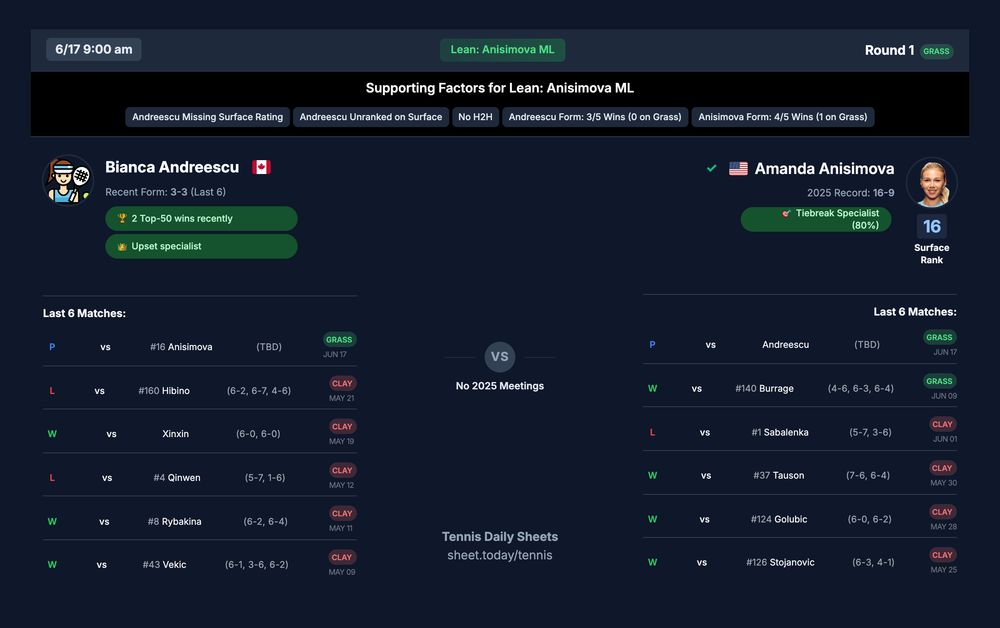Click the CLAY tag dated MAY 09
Viewport: 1000px width, 628px height.
[342, 557]
